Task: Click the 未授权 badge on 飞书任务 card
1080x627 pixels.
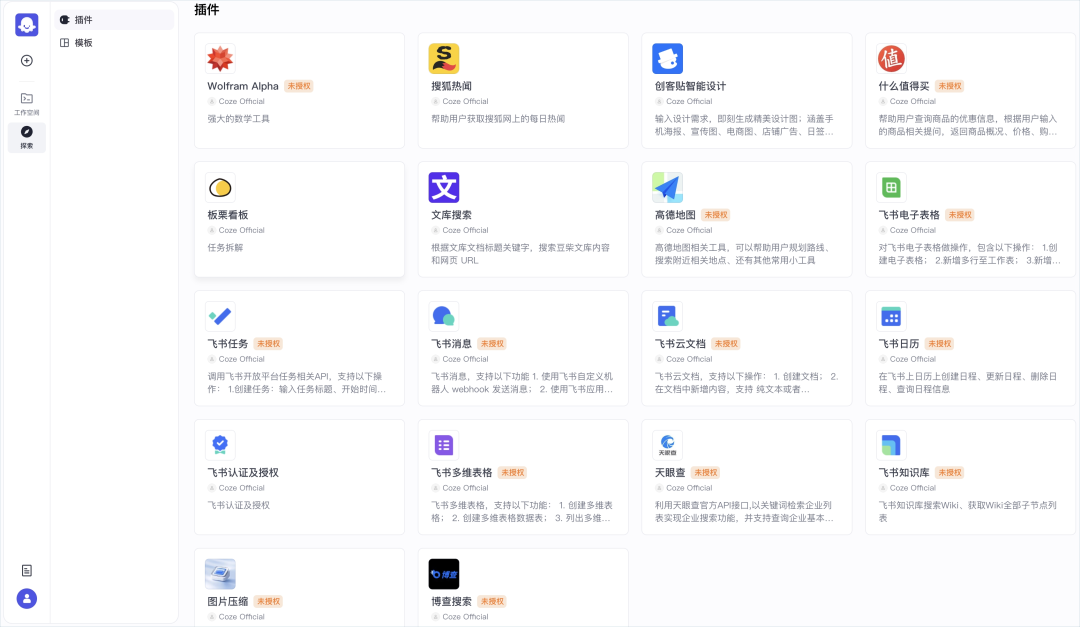Action: tap(267, 343)
